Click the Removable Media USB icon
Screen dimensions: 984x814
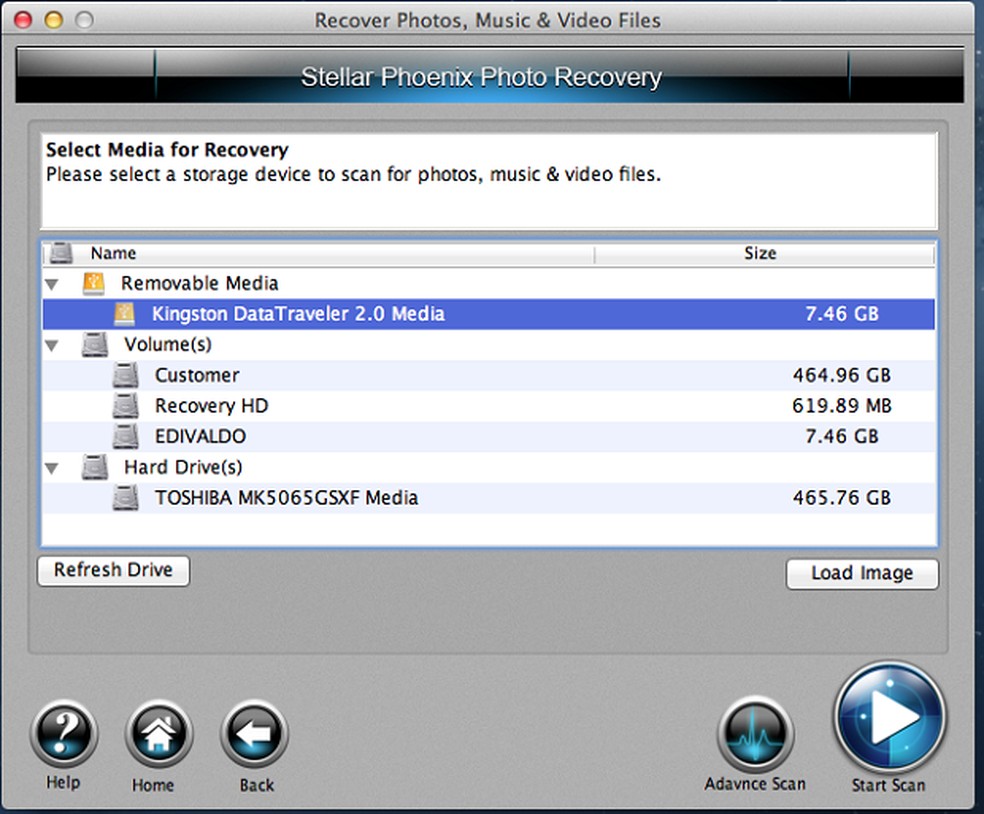(x=94, y=284)
